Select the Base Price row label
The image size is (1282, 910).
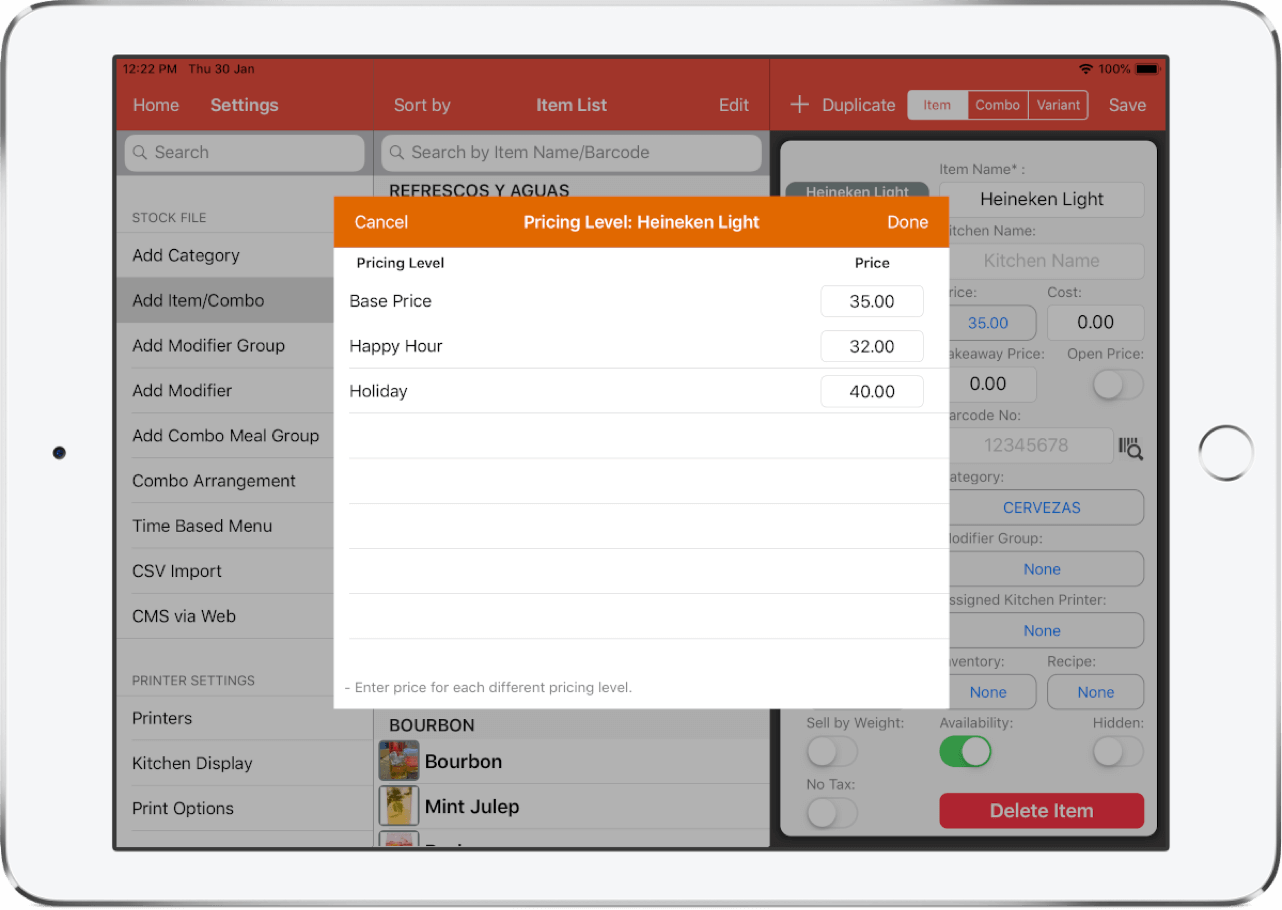pyautogui.click(x=390, y=301)
